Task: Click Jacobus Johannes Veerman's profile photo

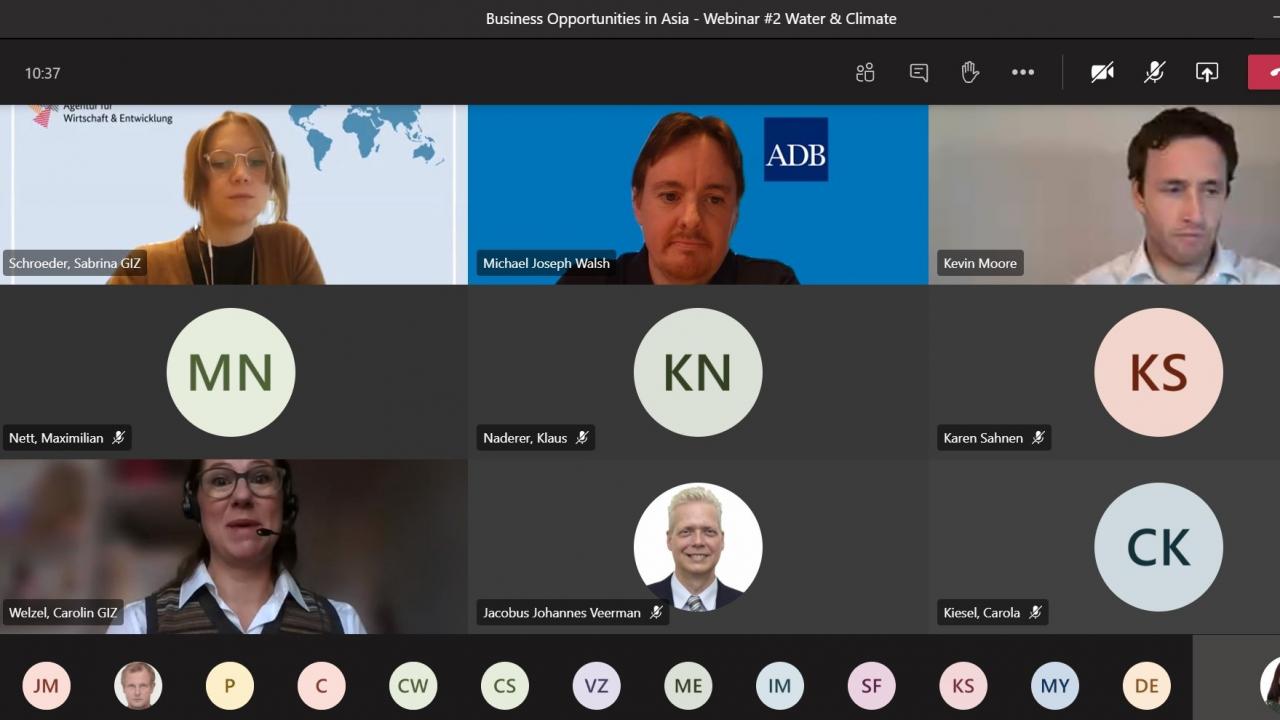Action: click(698, 547)
